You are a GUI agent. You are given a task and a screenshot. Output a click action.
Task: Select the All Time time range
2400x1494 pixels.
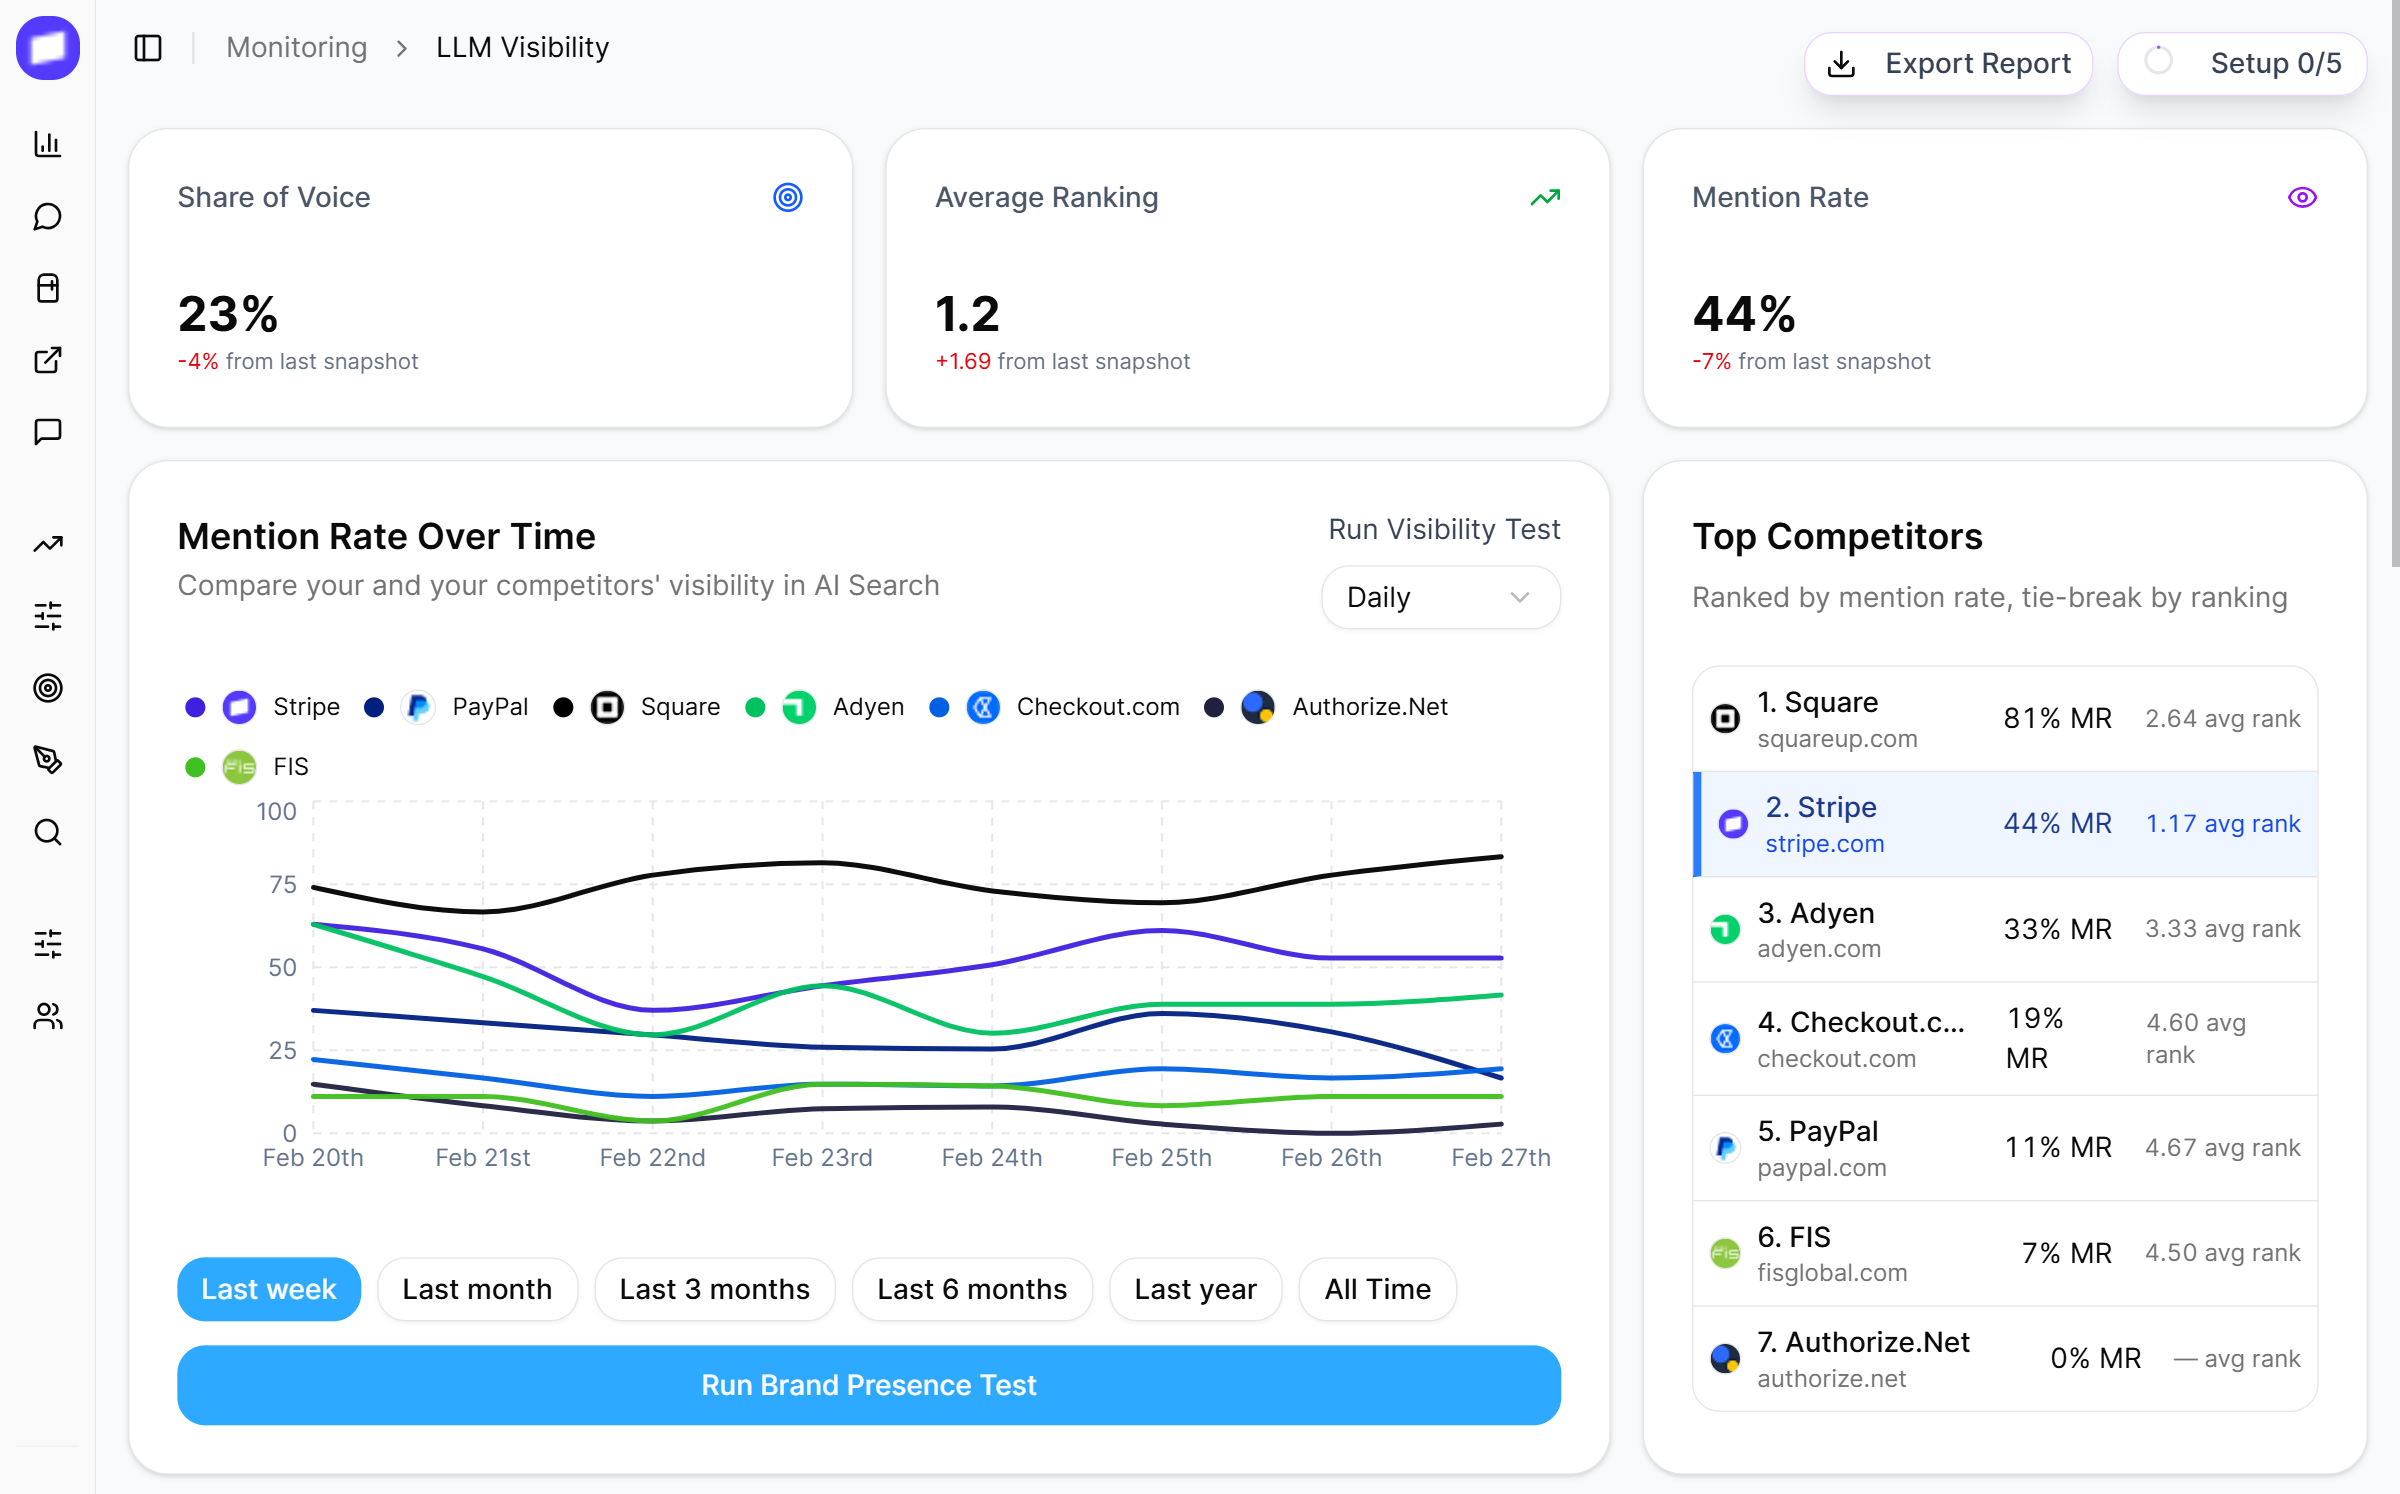pos(1377,1289)
